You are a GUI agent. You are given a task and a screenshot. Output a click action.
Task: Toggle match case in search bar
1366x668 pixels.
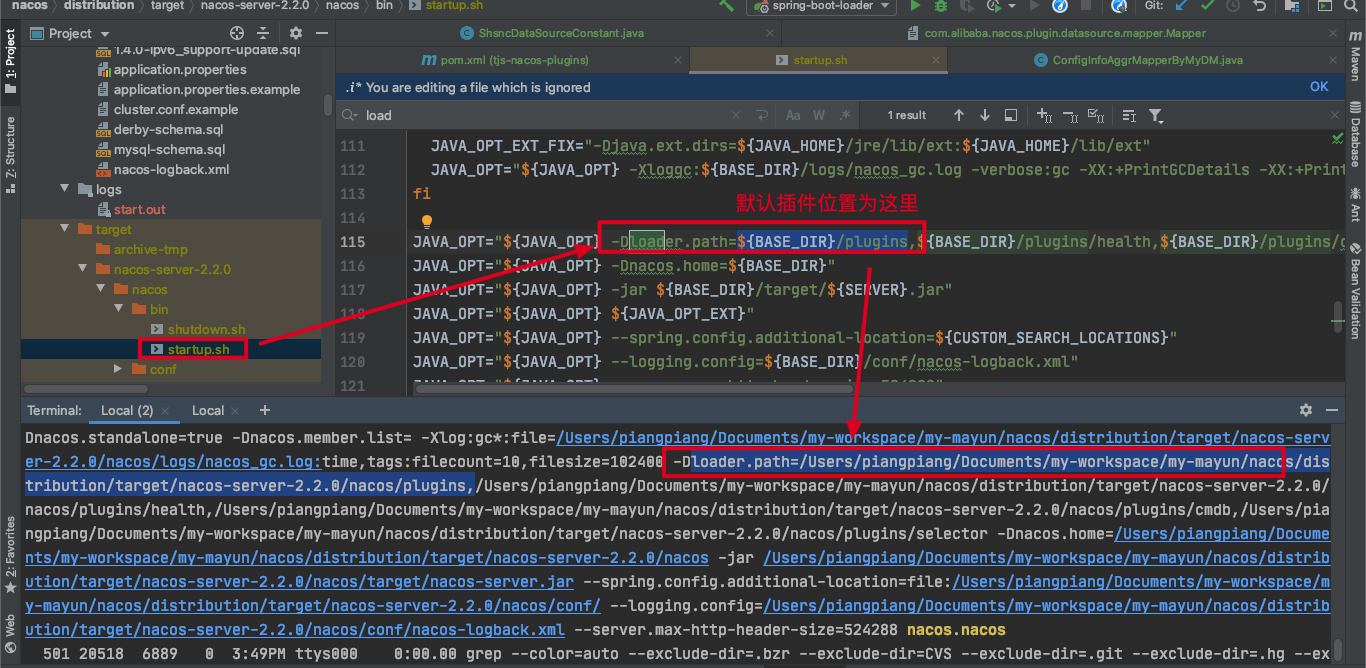pyautogui.click(x=793, y=115)
